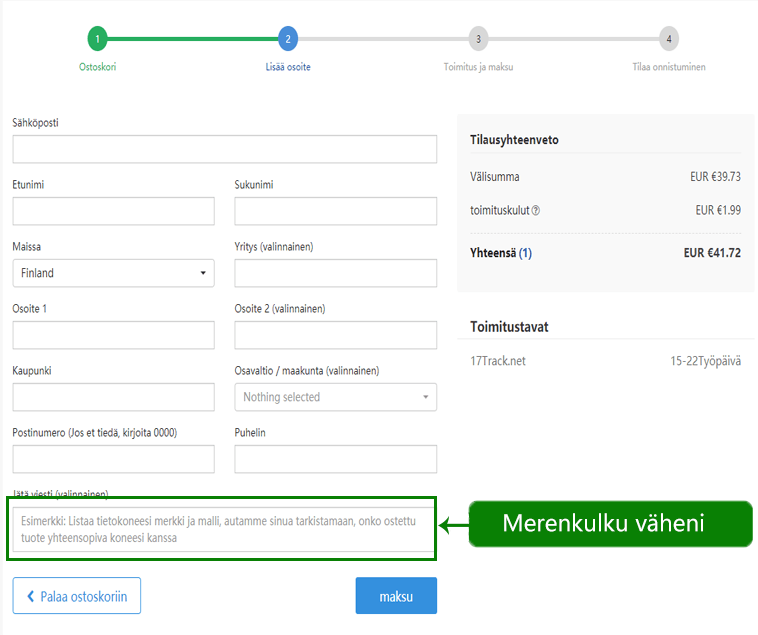The width and height of the screenshot is (758, 635).
Task: Expand the Osavaltio / maakunta dropdown
Action: pos(335,397)
